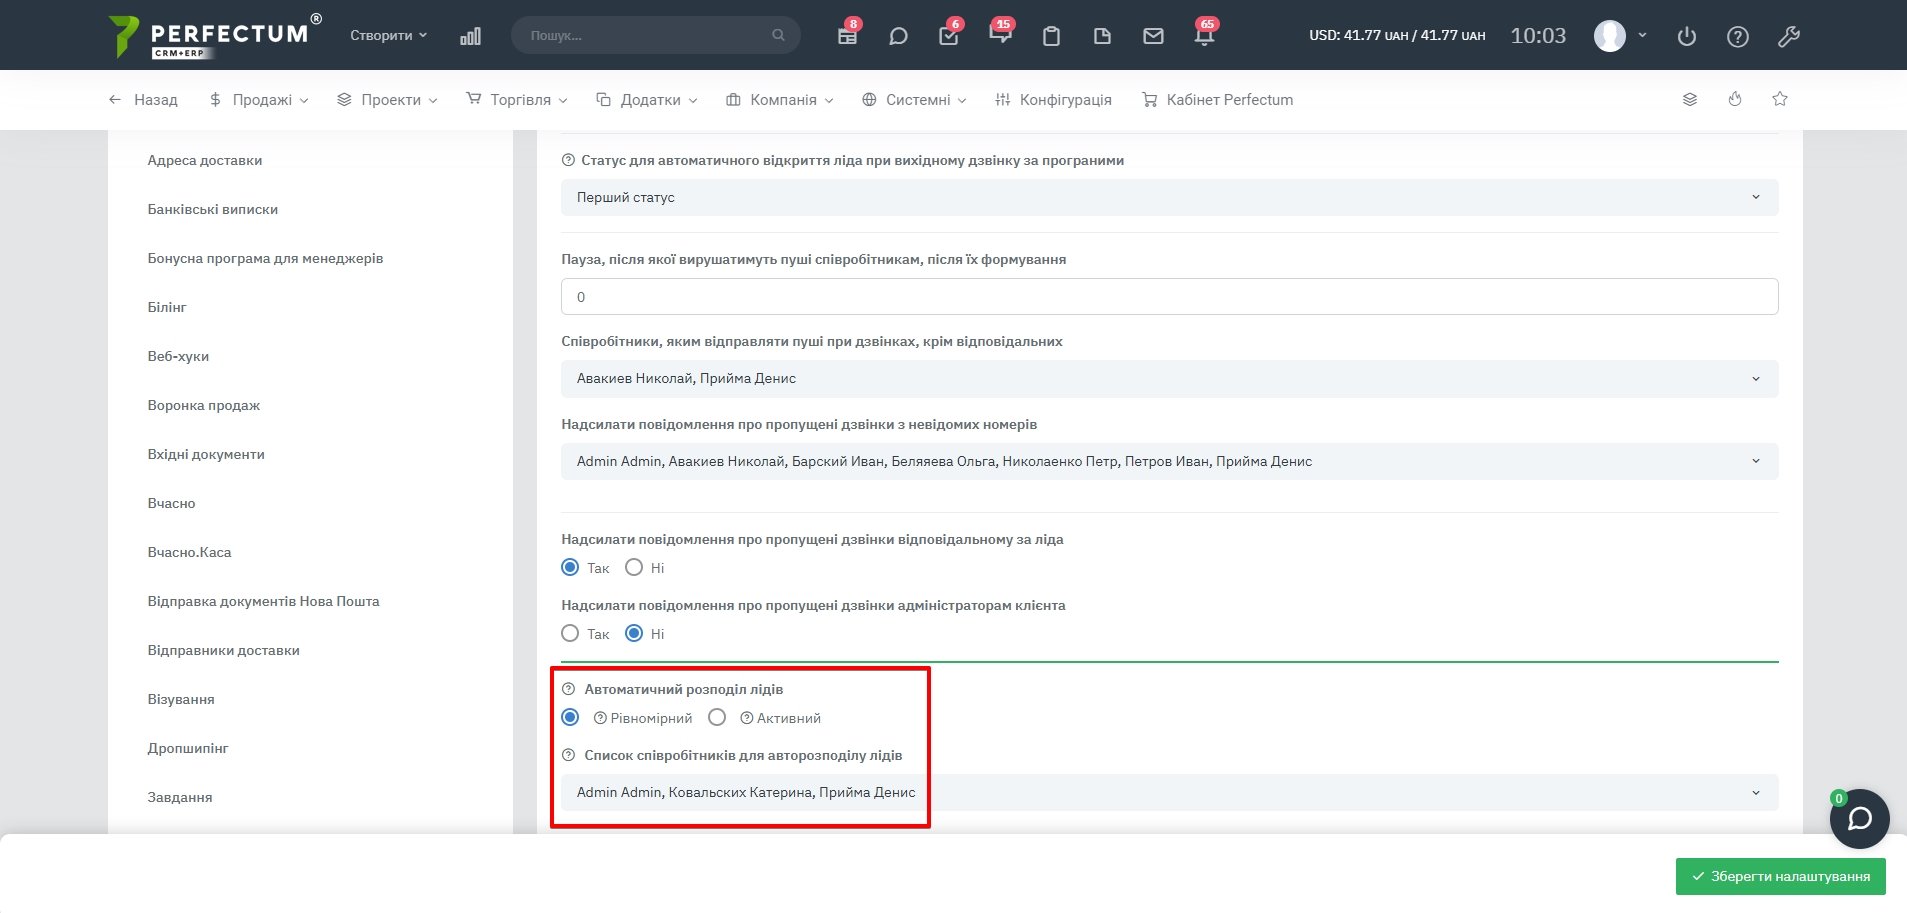Open Адреса доставки settings

click(x=205, y=160)
